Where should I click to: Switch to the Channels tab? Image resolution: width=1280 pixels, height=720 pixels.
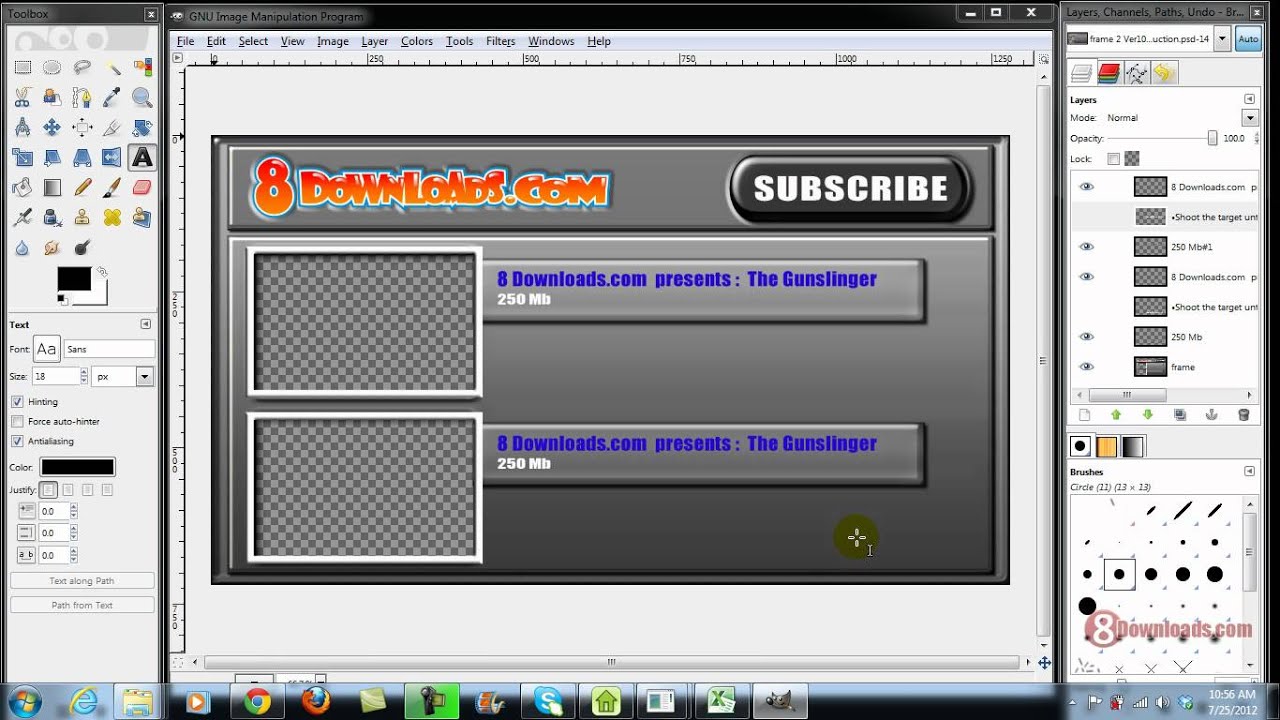pyautogui.click(x=1108, y=73)
